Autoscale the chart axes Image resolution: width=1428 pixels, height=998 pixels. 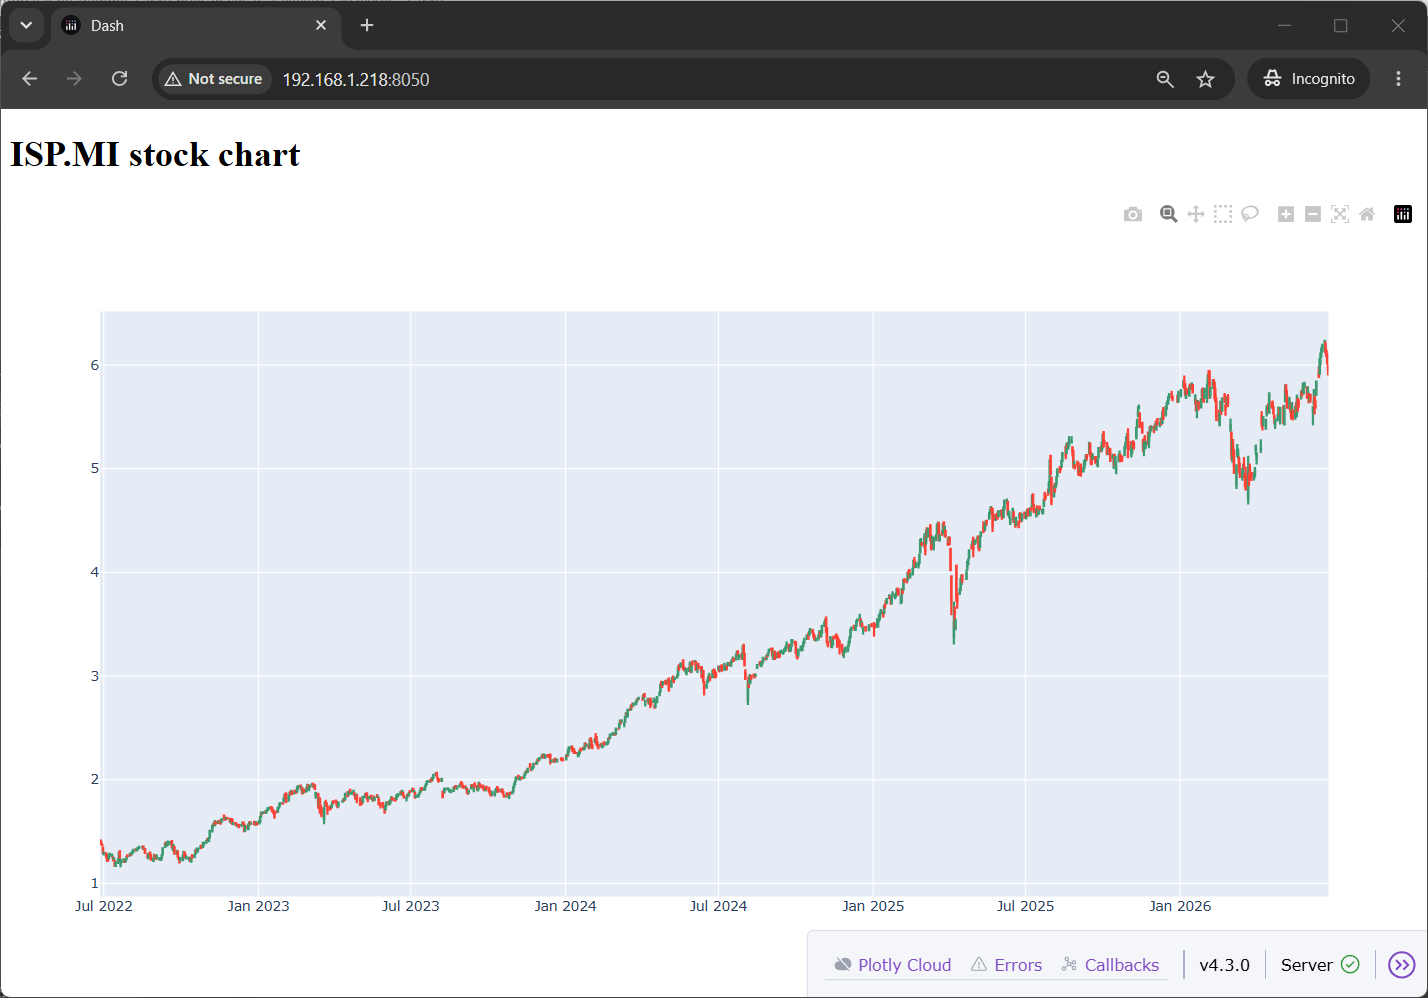pyautogui.click(x=1340, y=214)
